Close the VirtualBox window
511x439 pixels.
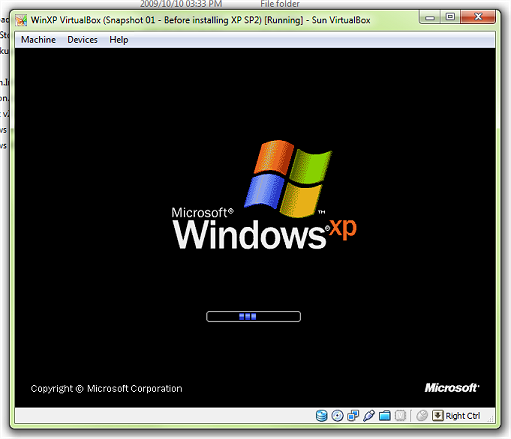click(x=478, y=17)
